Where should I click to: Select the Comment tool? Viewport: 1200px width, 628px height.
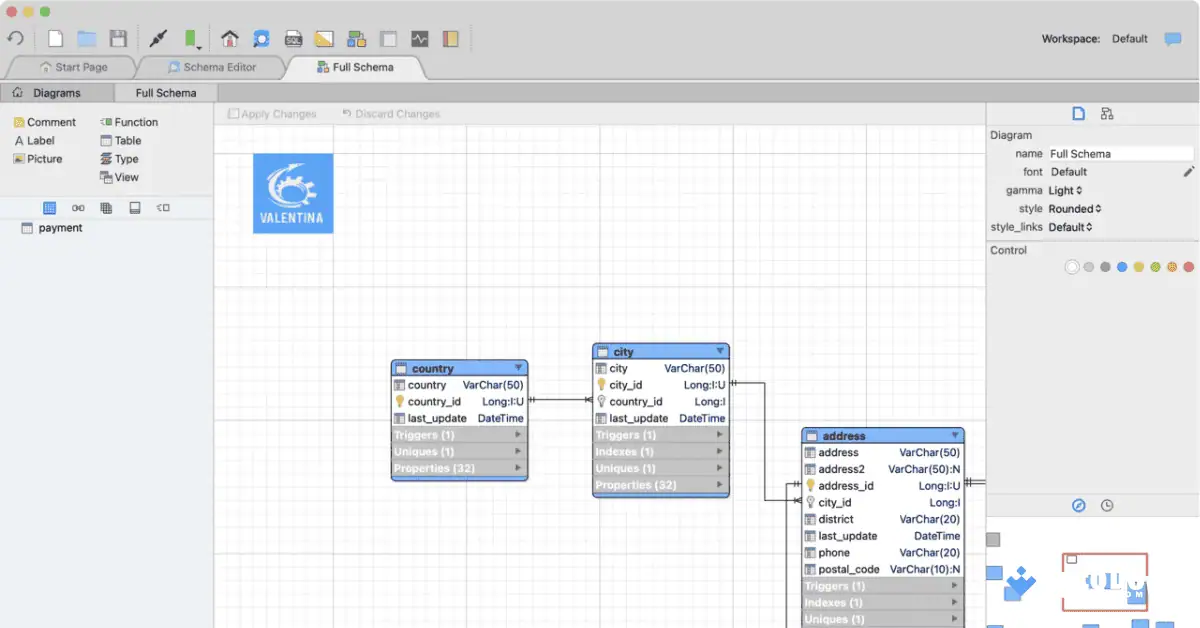(x=45, y=121)
